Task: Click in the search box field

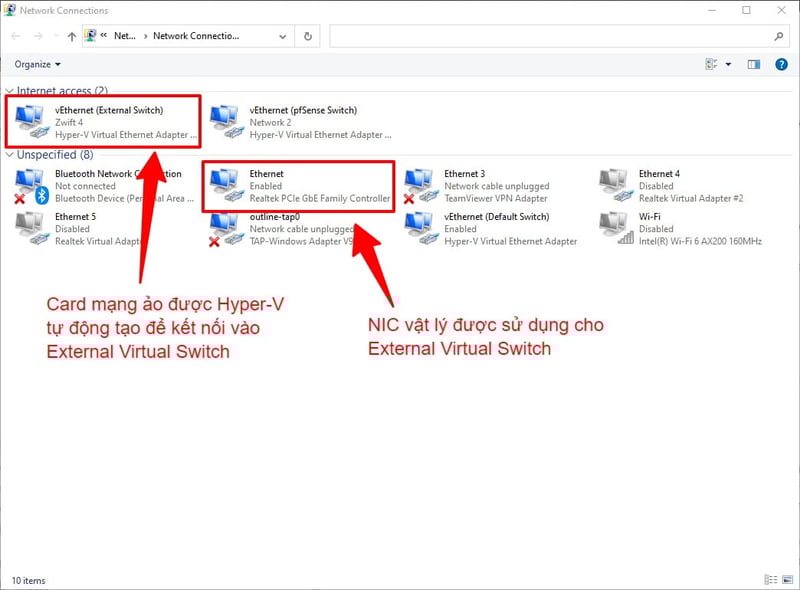Action: (550, 36)
